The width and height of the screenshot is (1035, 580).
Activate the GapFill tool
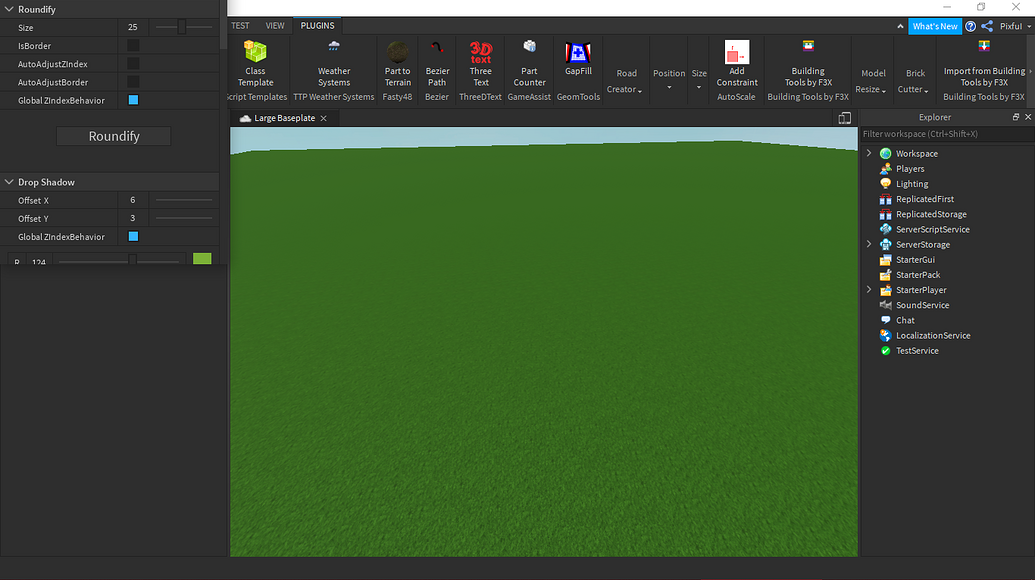[578, 58]
